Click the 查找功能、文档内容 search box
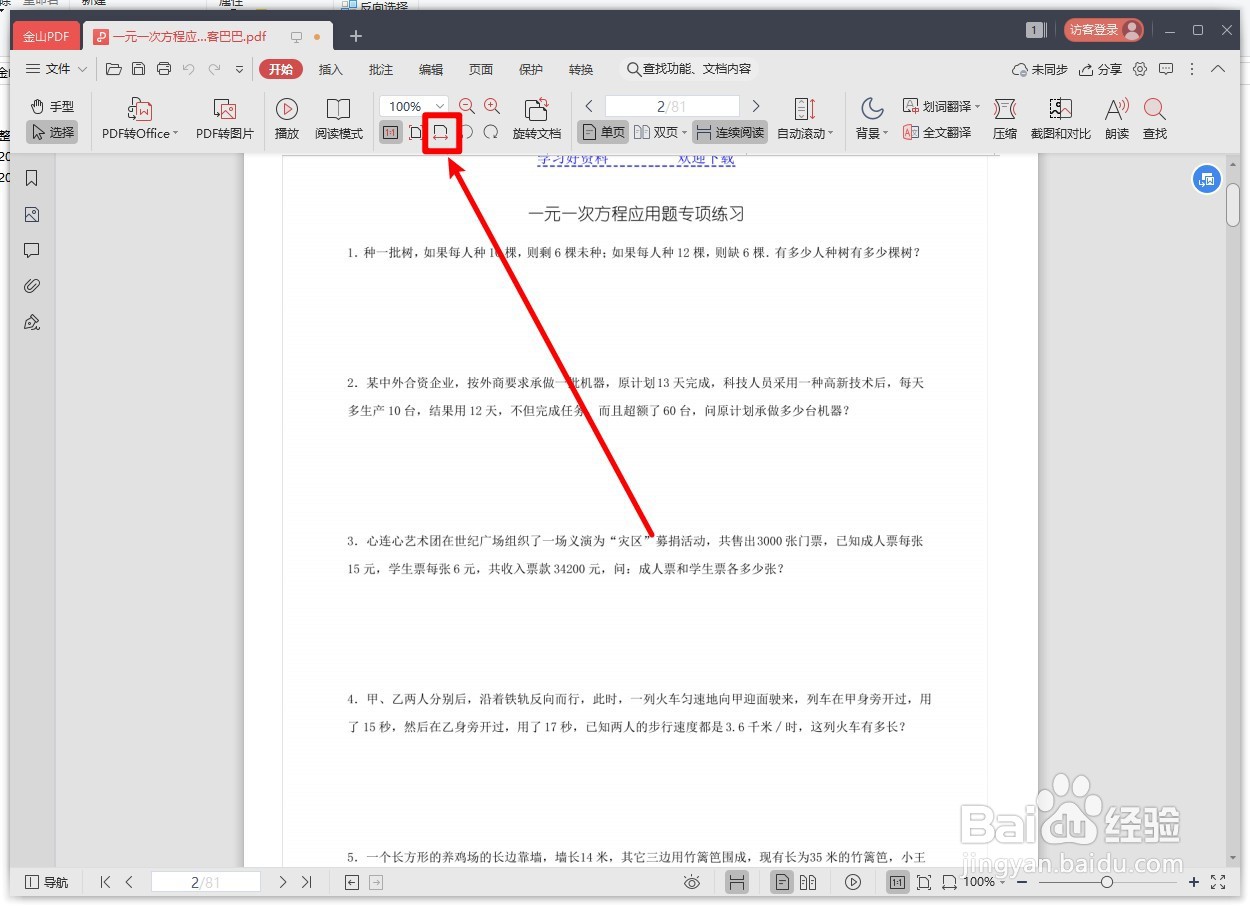Viewport: 1250px width, 906px height. [688, 69]
